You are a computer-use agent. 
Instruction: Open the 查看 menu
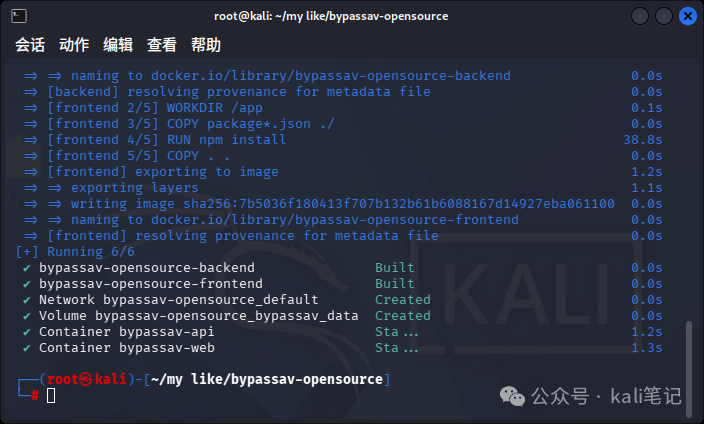162,45
